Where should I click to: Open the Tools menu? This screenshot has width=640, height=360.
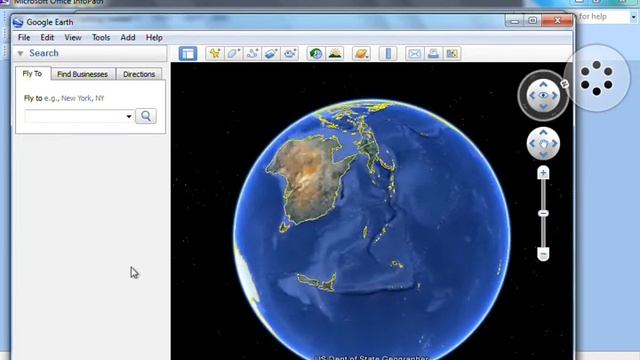101,38
